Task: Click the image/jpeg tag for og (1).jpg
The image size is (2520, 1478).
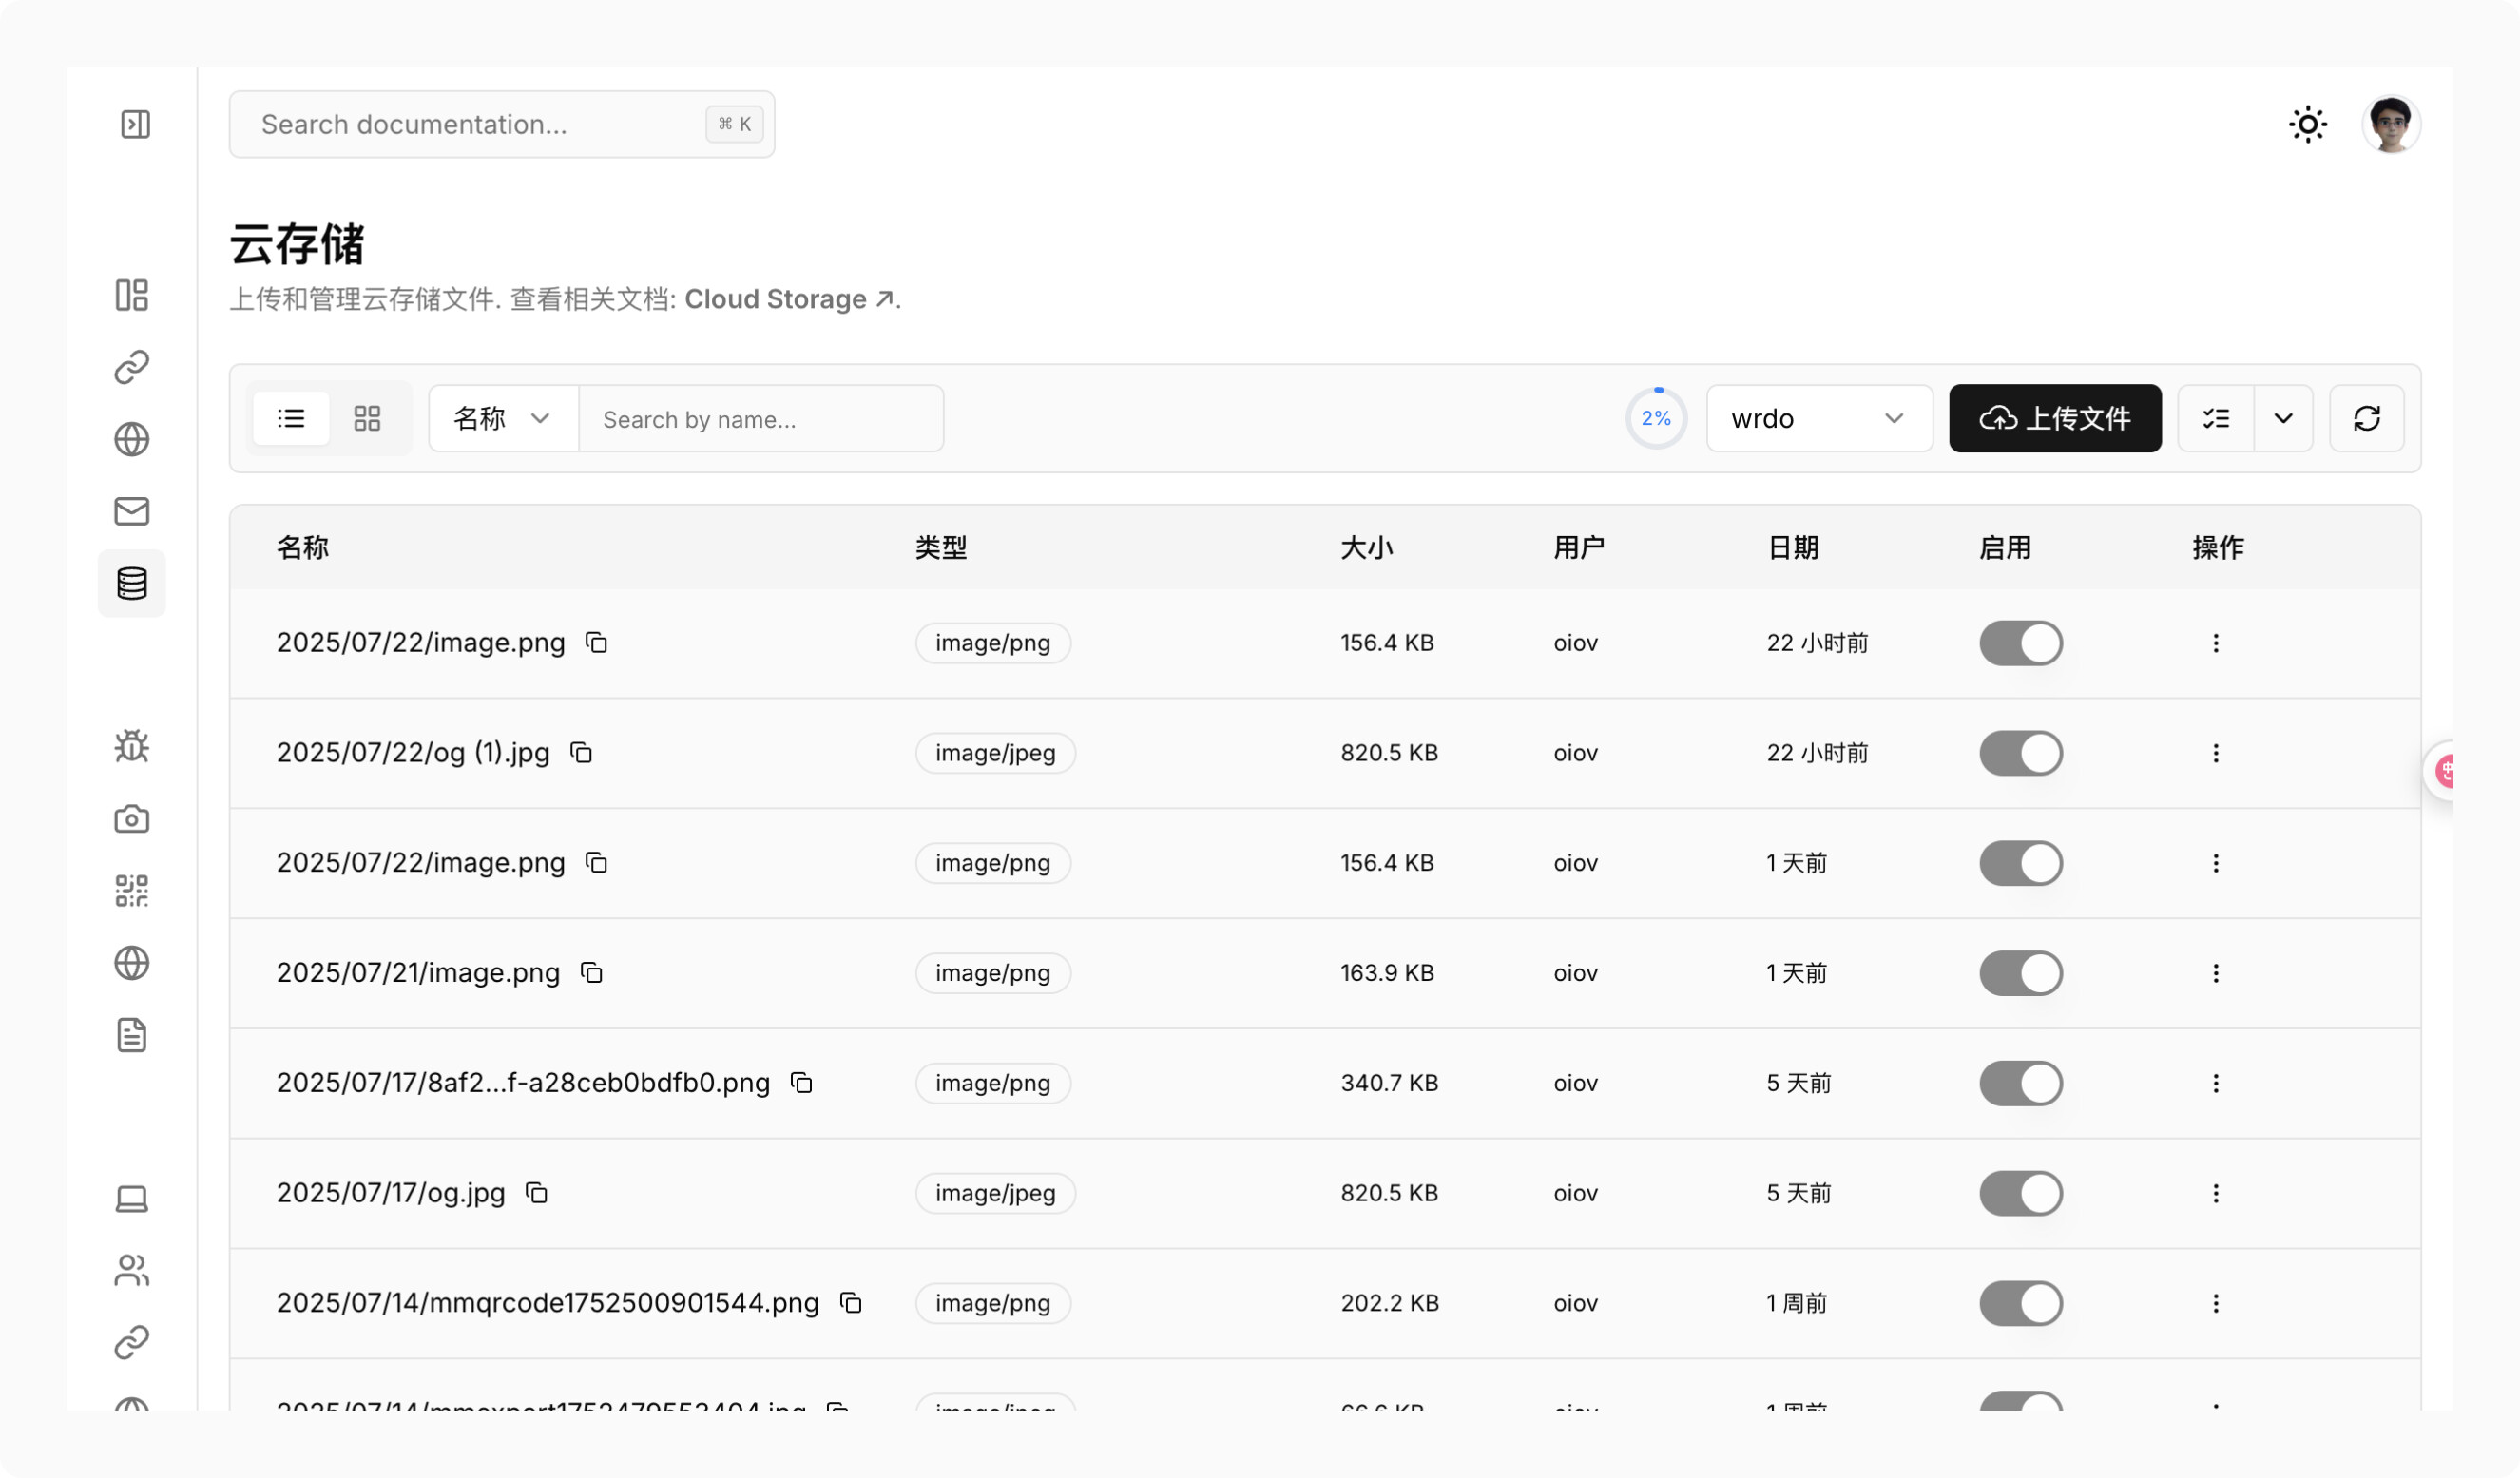Action: click(x=995, y=753)
